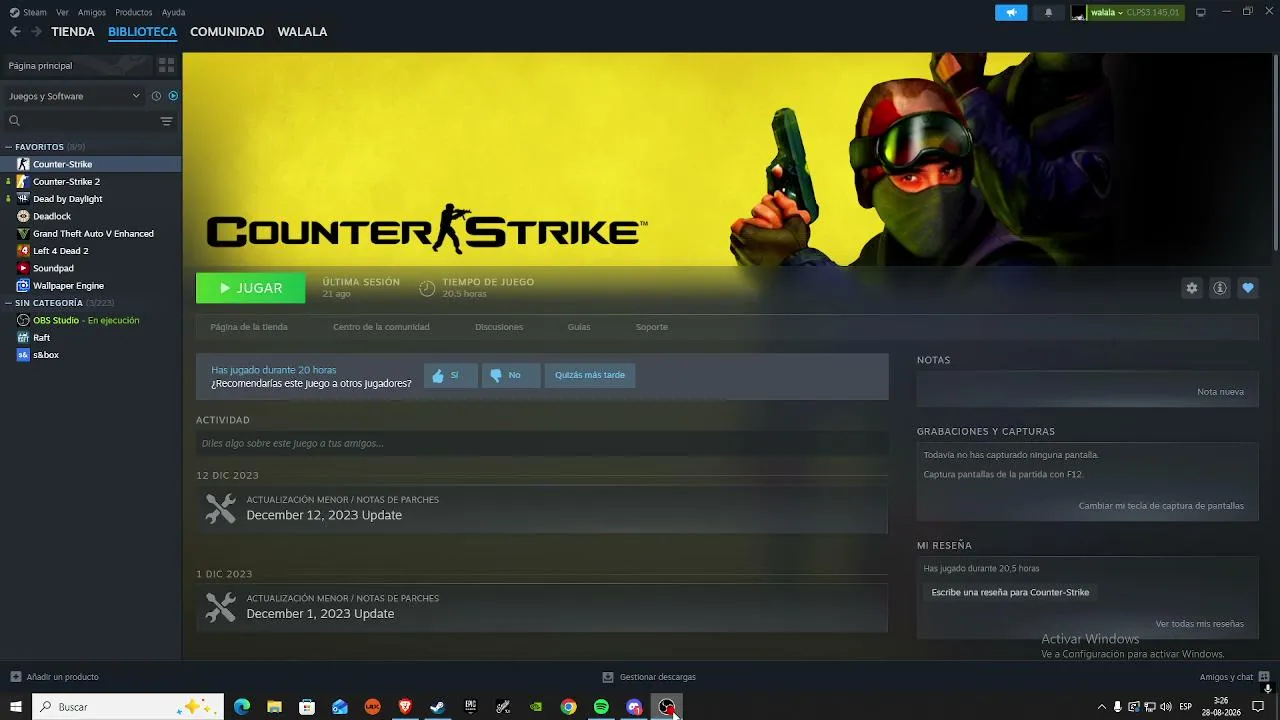This screenshot has width=1280, height=720.
Task: Open the Ayuda menu
Action: point(173,12)
